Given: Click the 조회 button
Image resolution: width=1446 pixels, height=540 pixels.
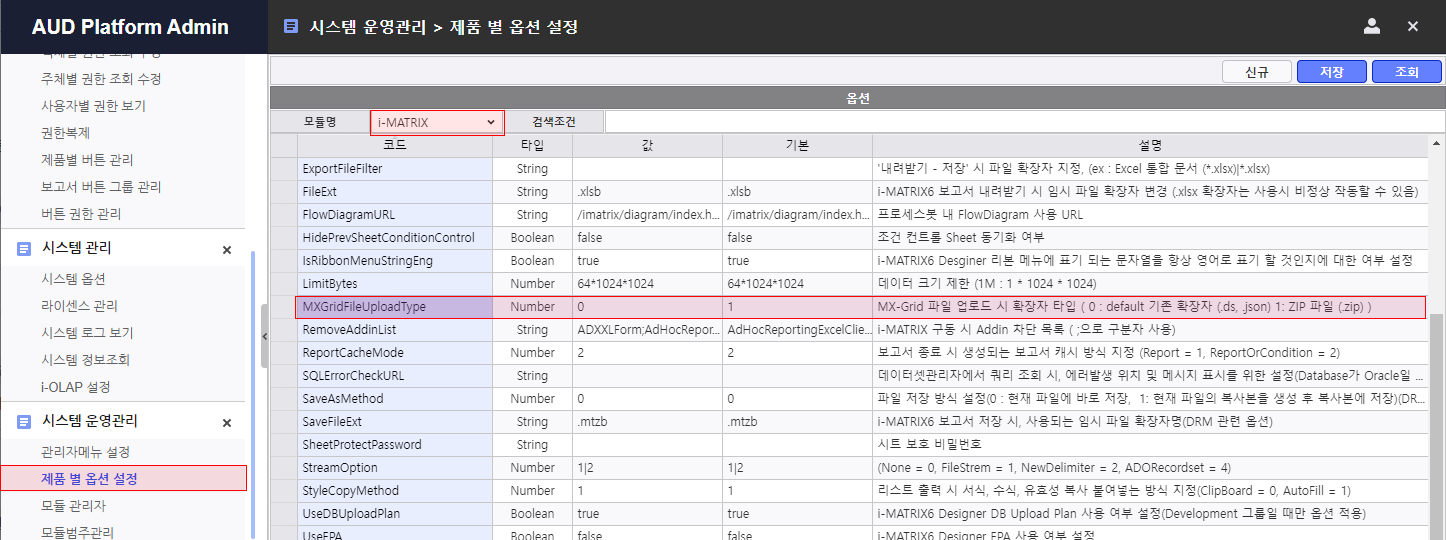Looking at the screenshot, I should (x=1406, y=72).
